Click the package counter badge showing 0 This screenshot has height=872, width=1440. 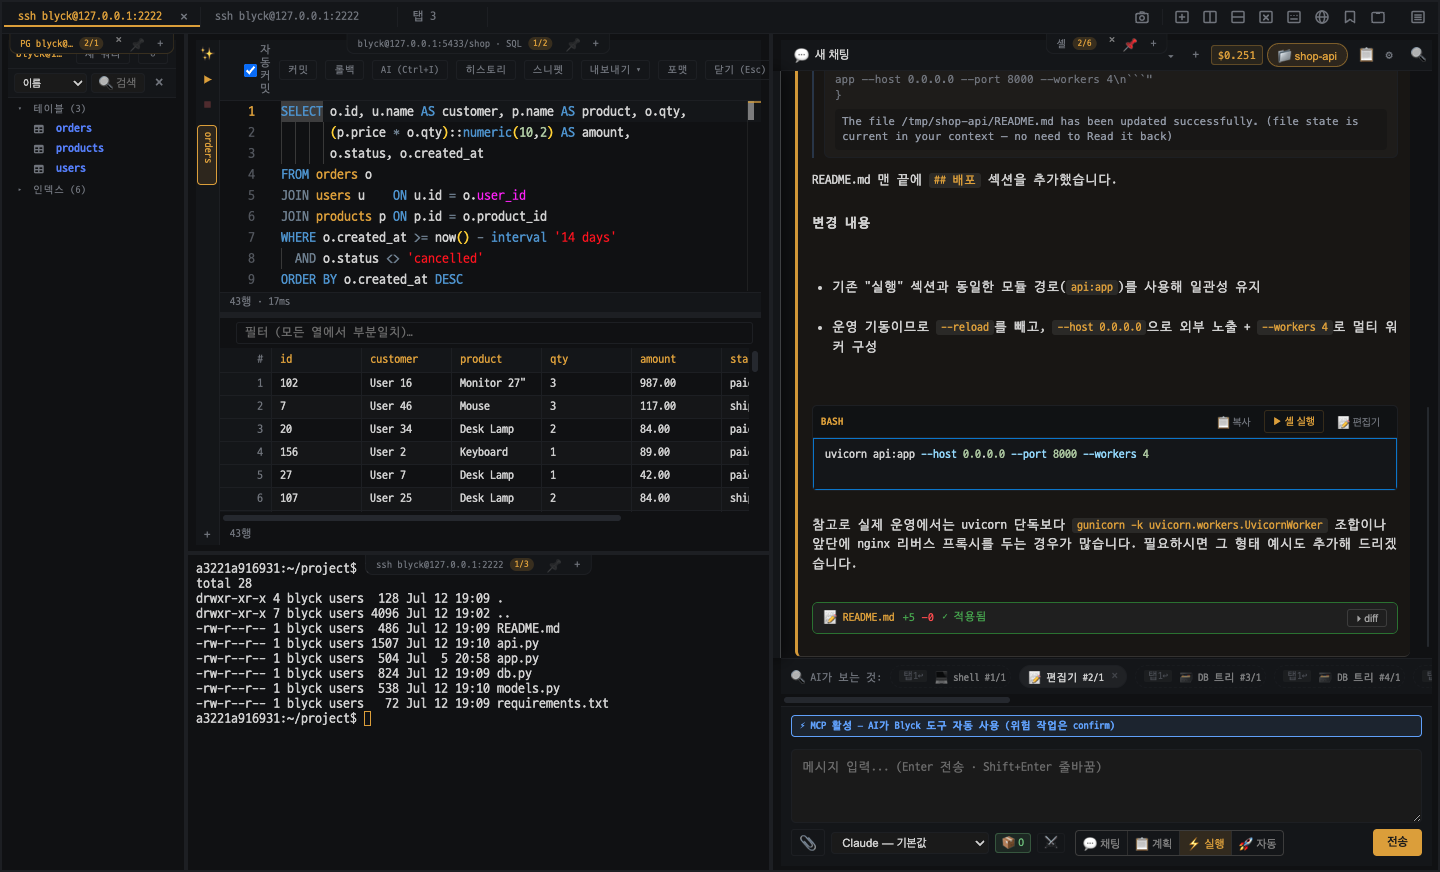1013,843
